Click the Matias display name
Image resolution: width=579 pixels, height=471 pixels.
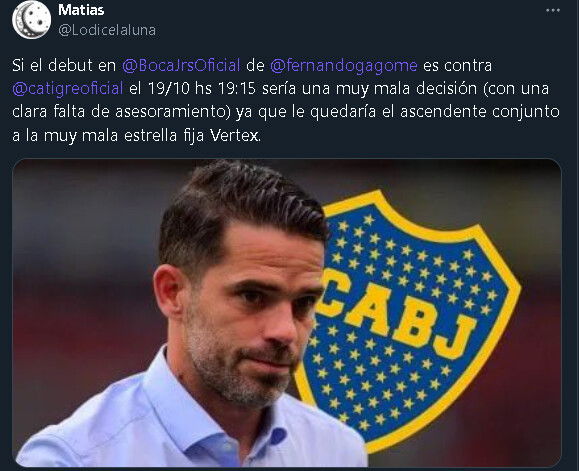click(x=81, y=10)
